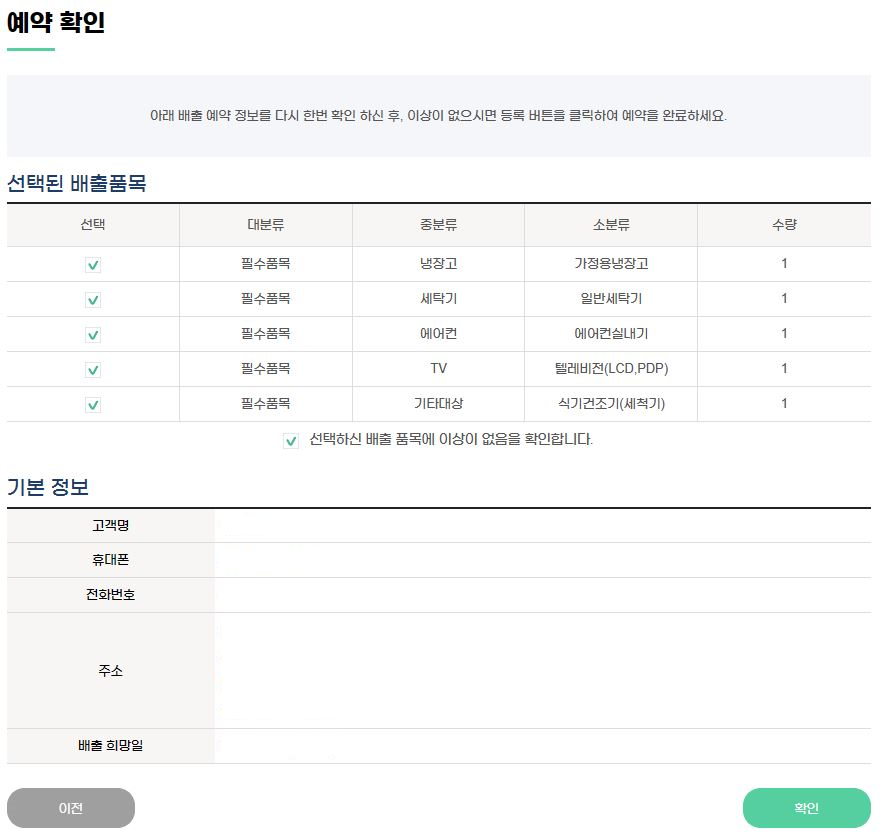Uncheck the 가정용냉장고 row checkbox
The width and height of the screenshot is (883, 839).
(x=93, y=265)
